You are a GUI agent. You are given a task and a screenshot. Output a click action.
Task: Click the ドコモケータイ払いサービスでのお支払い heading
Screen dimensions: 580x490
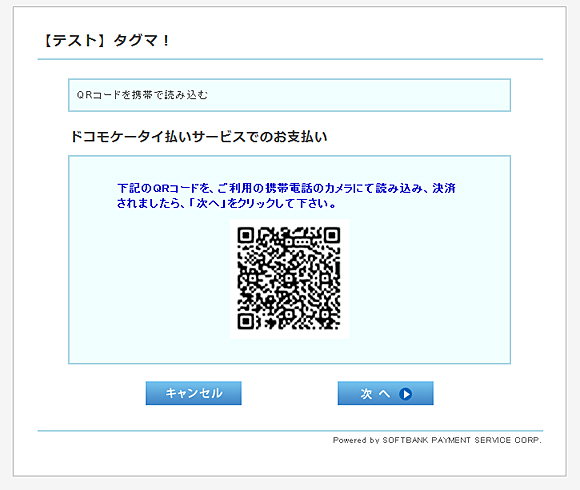[199, 137]
